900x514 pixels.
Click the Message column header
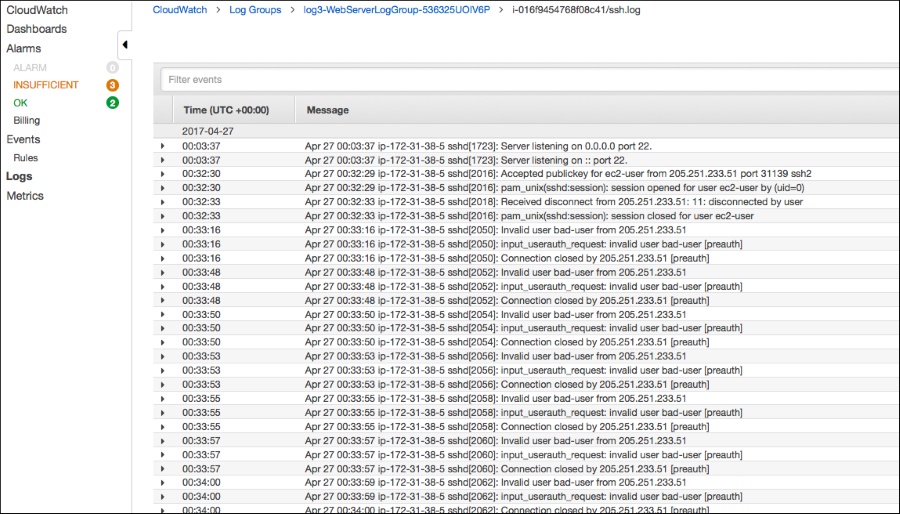[x=327, y=110]
